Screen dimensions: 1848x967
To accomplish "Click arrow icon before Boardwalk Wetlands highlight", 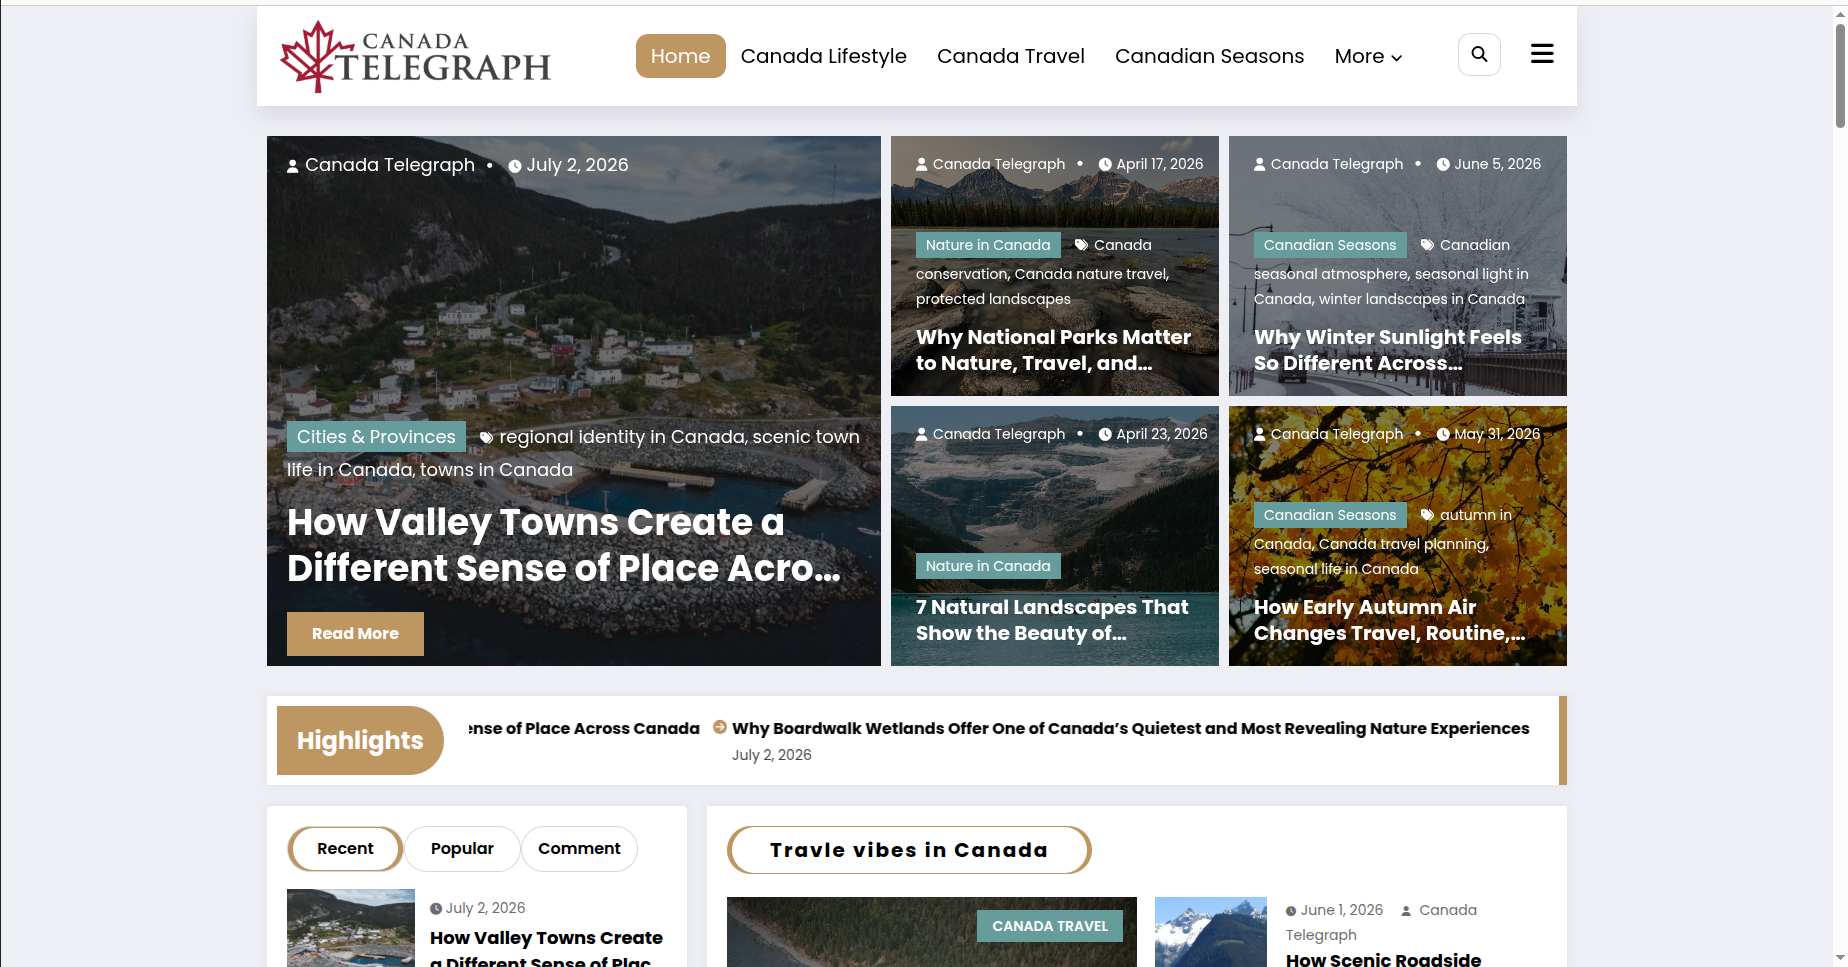I will pos(720,727).
